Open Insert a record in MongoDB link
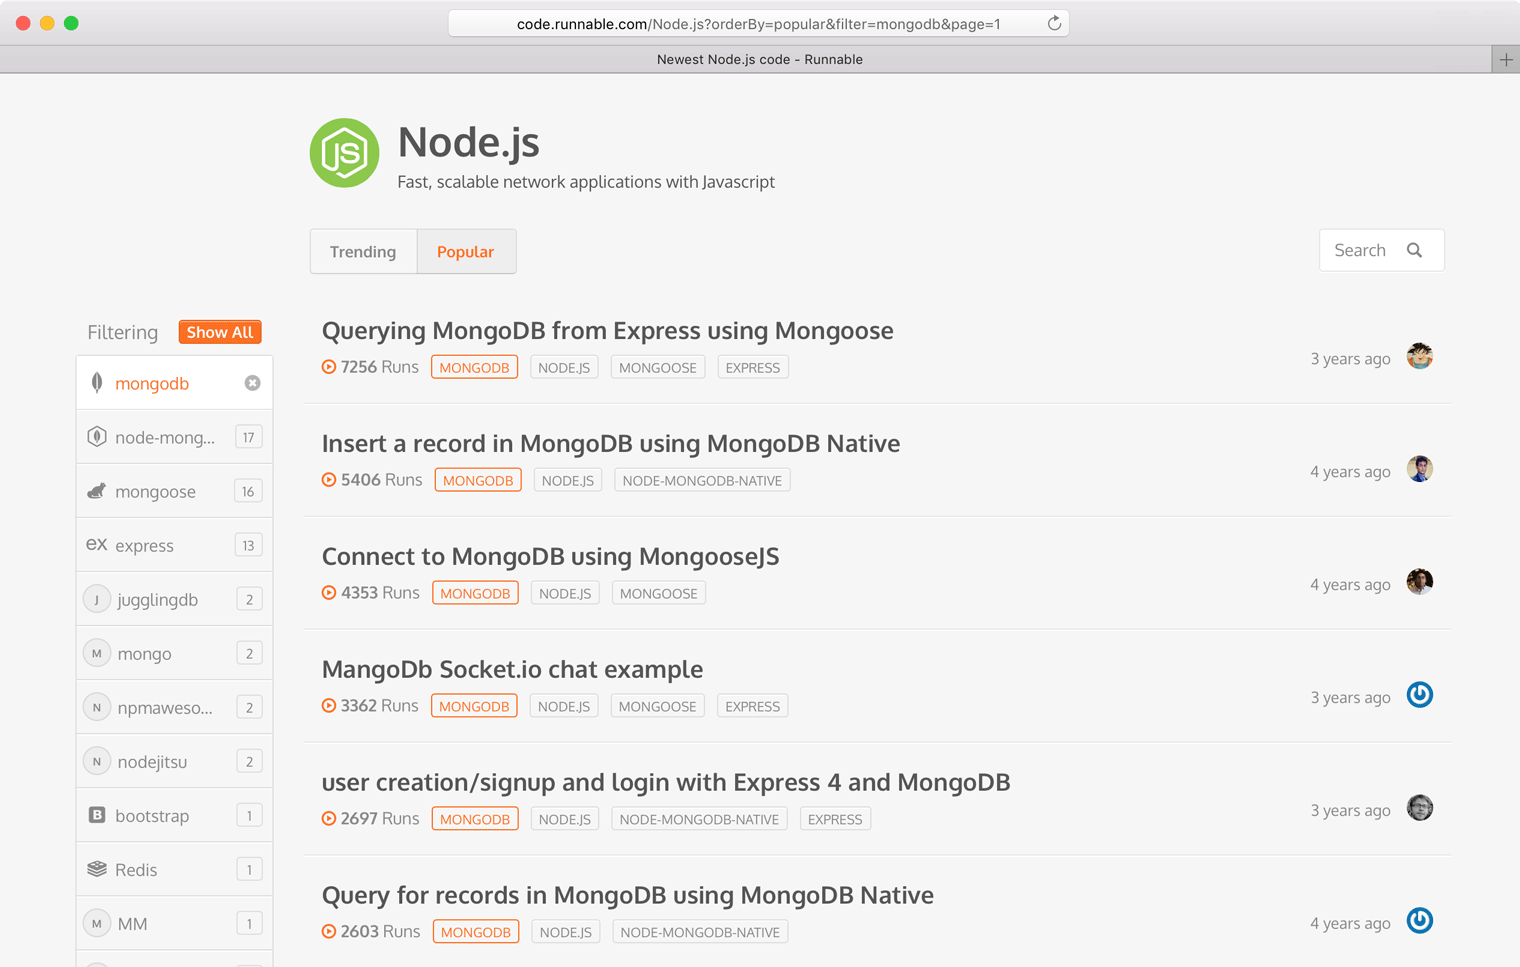Image resolution: width=1520 pixels, height=967 pixels. tap(610, 443)
